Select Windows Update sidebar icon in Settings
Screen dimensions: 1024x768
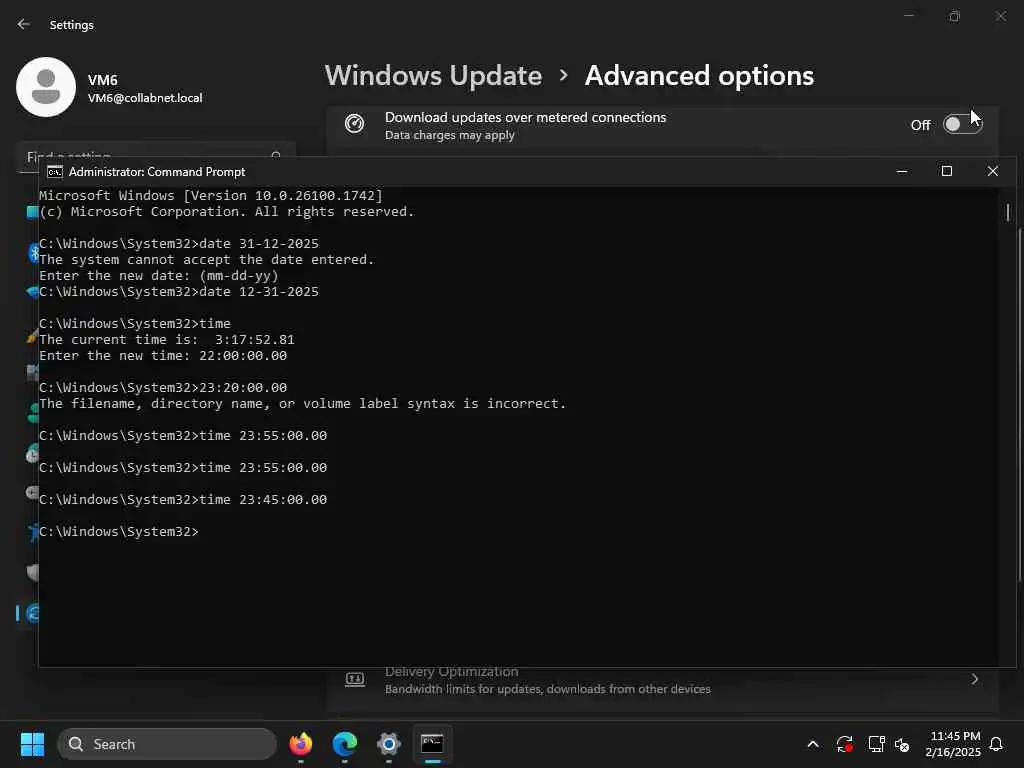pyautogui.click(x=32, y=613)
